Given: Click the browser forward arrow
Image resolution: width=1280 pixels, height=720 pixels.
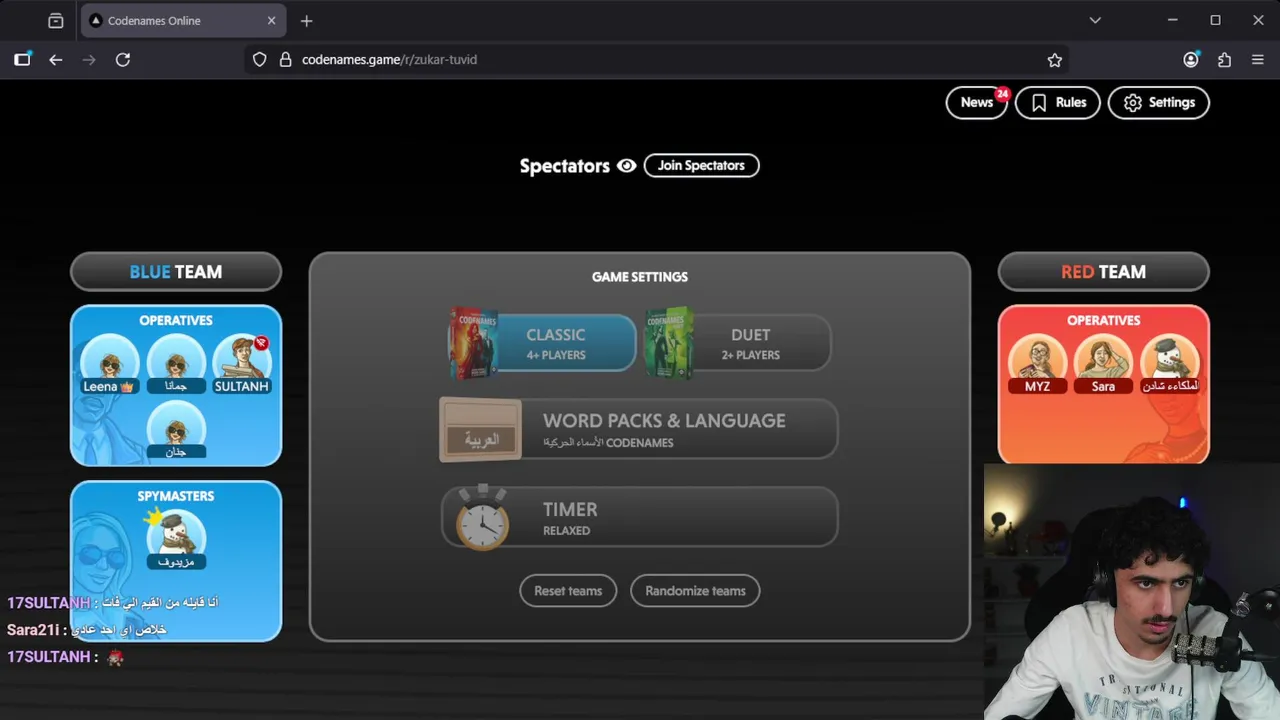Looking at the screenshot, I should click(89, 60).
